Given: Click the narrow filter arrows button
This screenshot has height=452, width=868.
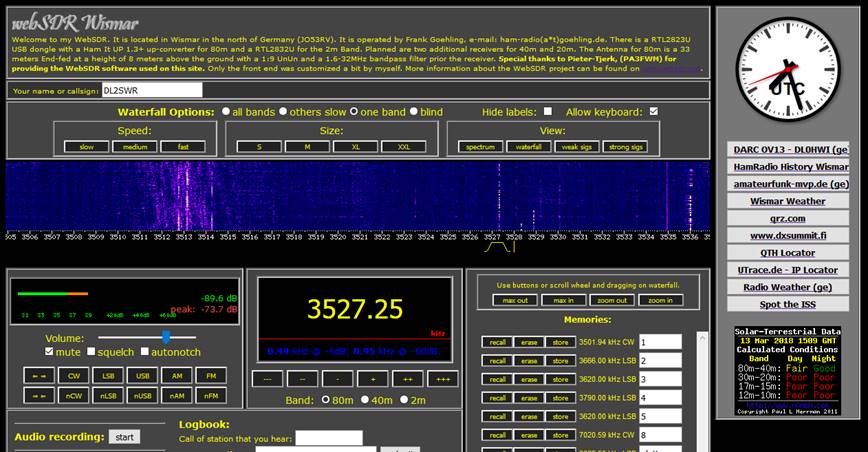Looking at the screenshot, I should point(38,396).
